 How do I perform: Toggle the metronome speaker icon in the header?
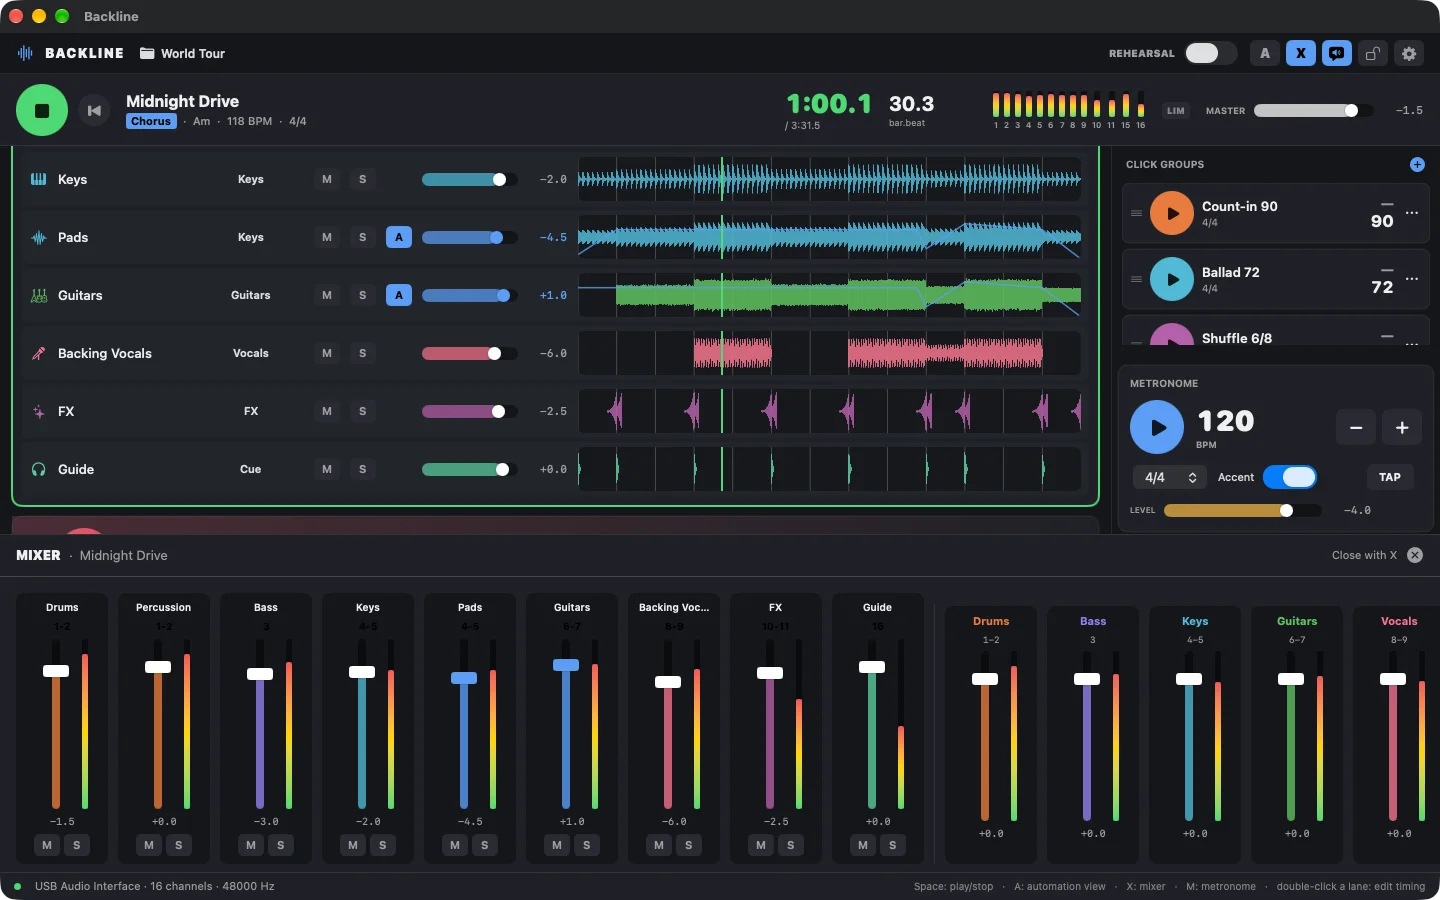[x=1337, y=53]
